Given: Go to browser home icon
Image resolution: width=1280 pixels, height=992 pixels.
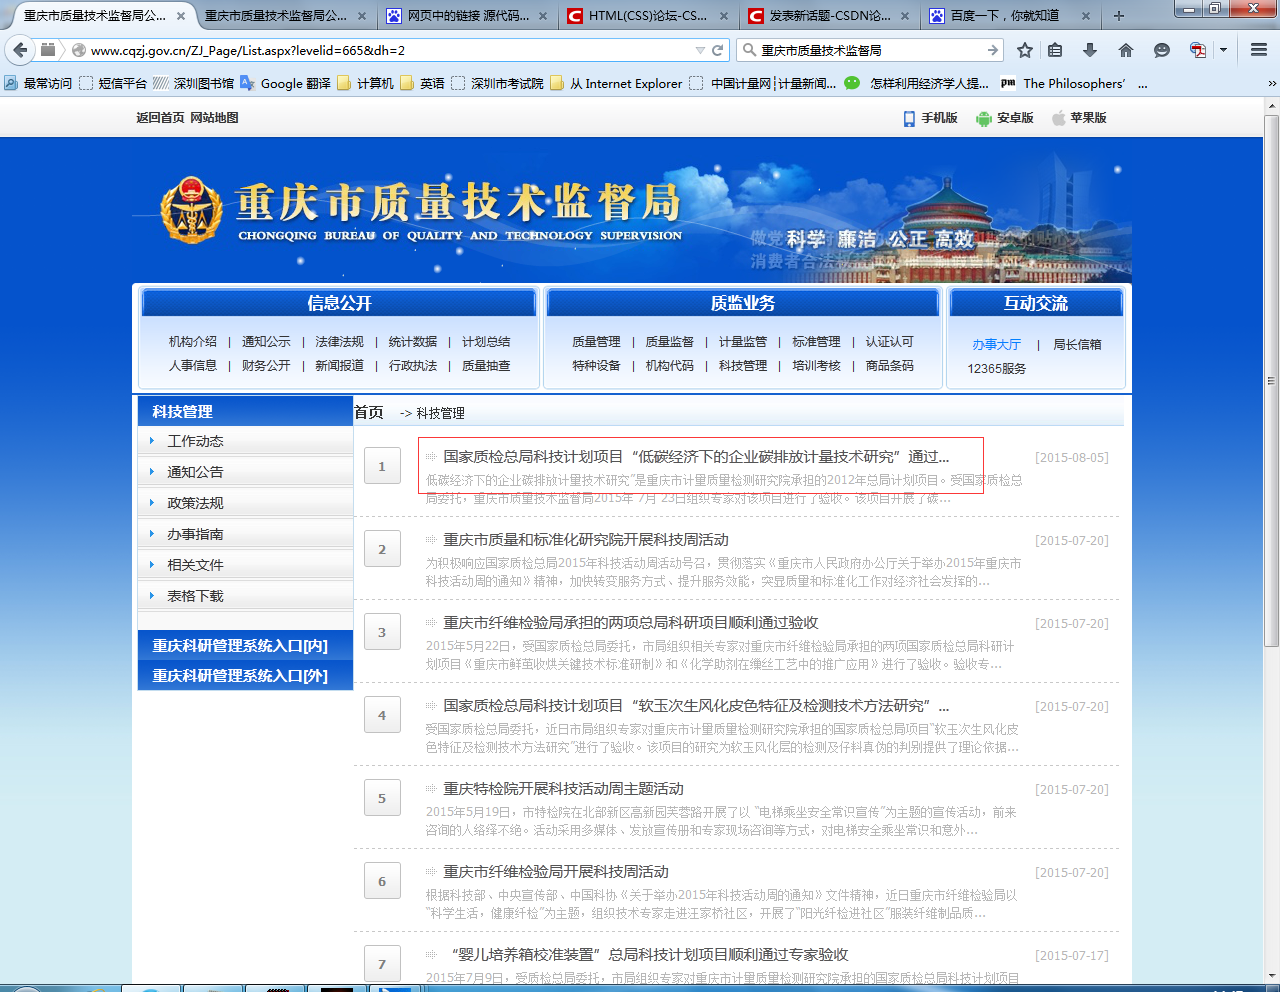Looking at the screenshot, I should [1126, 50].
